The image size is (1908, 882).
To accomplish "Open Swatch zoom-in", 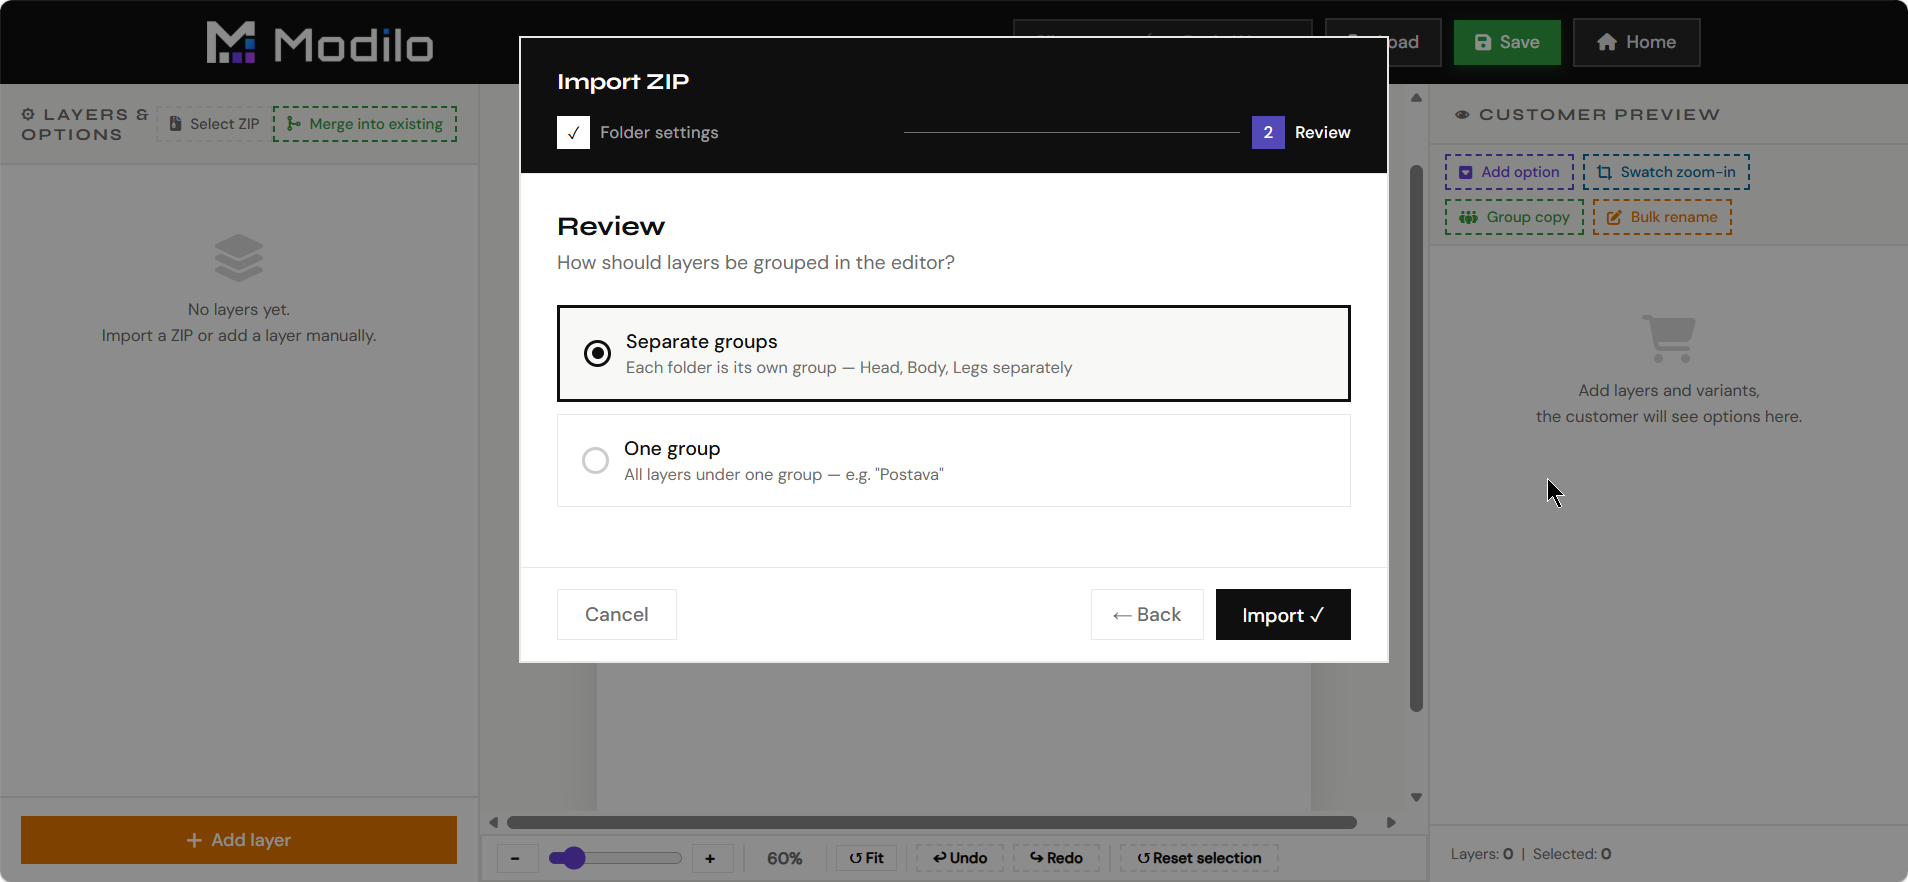I will (1666, 172).
